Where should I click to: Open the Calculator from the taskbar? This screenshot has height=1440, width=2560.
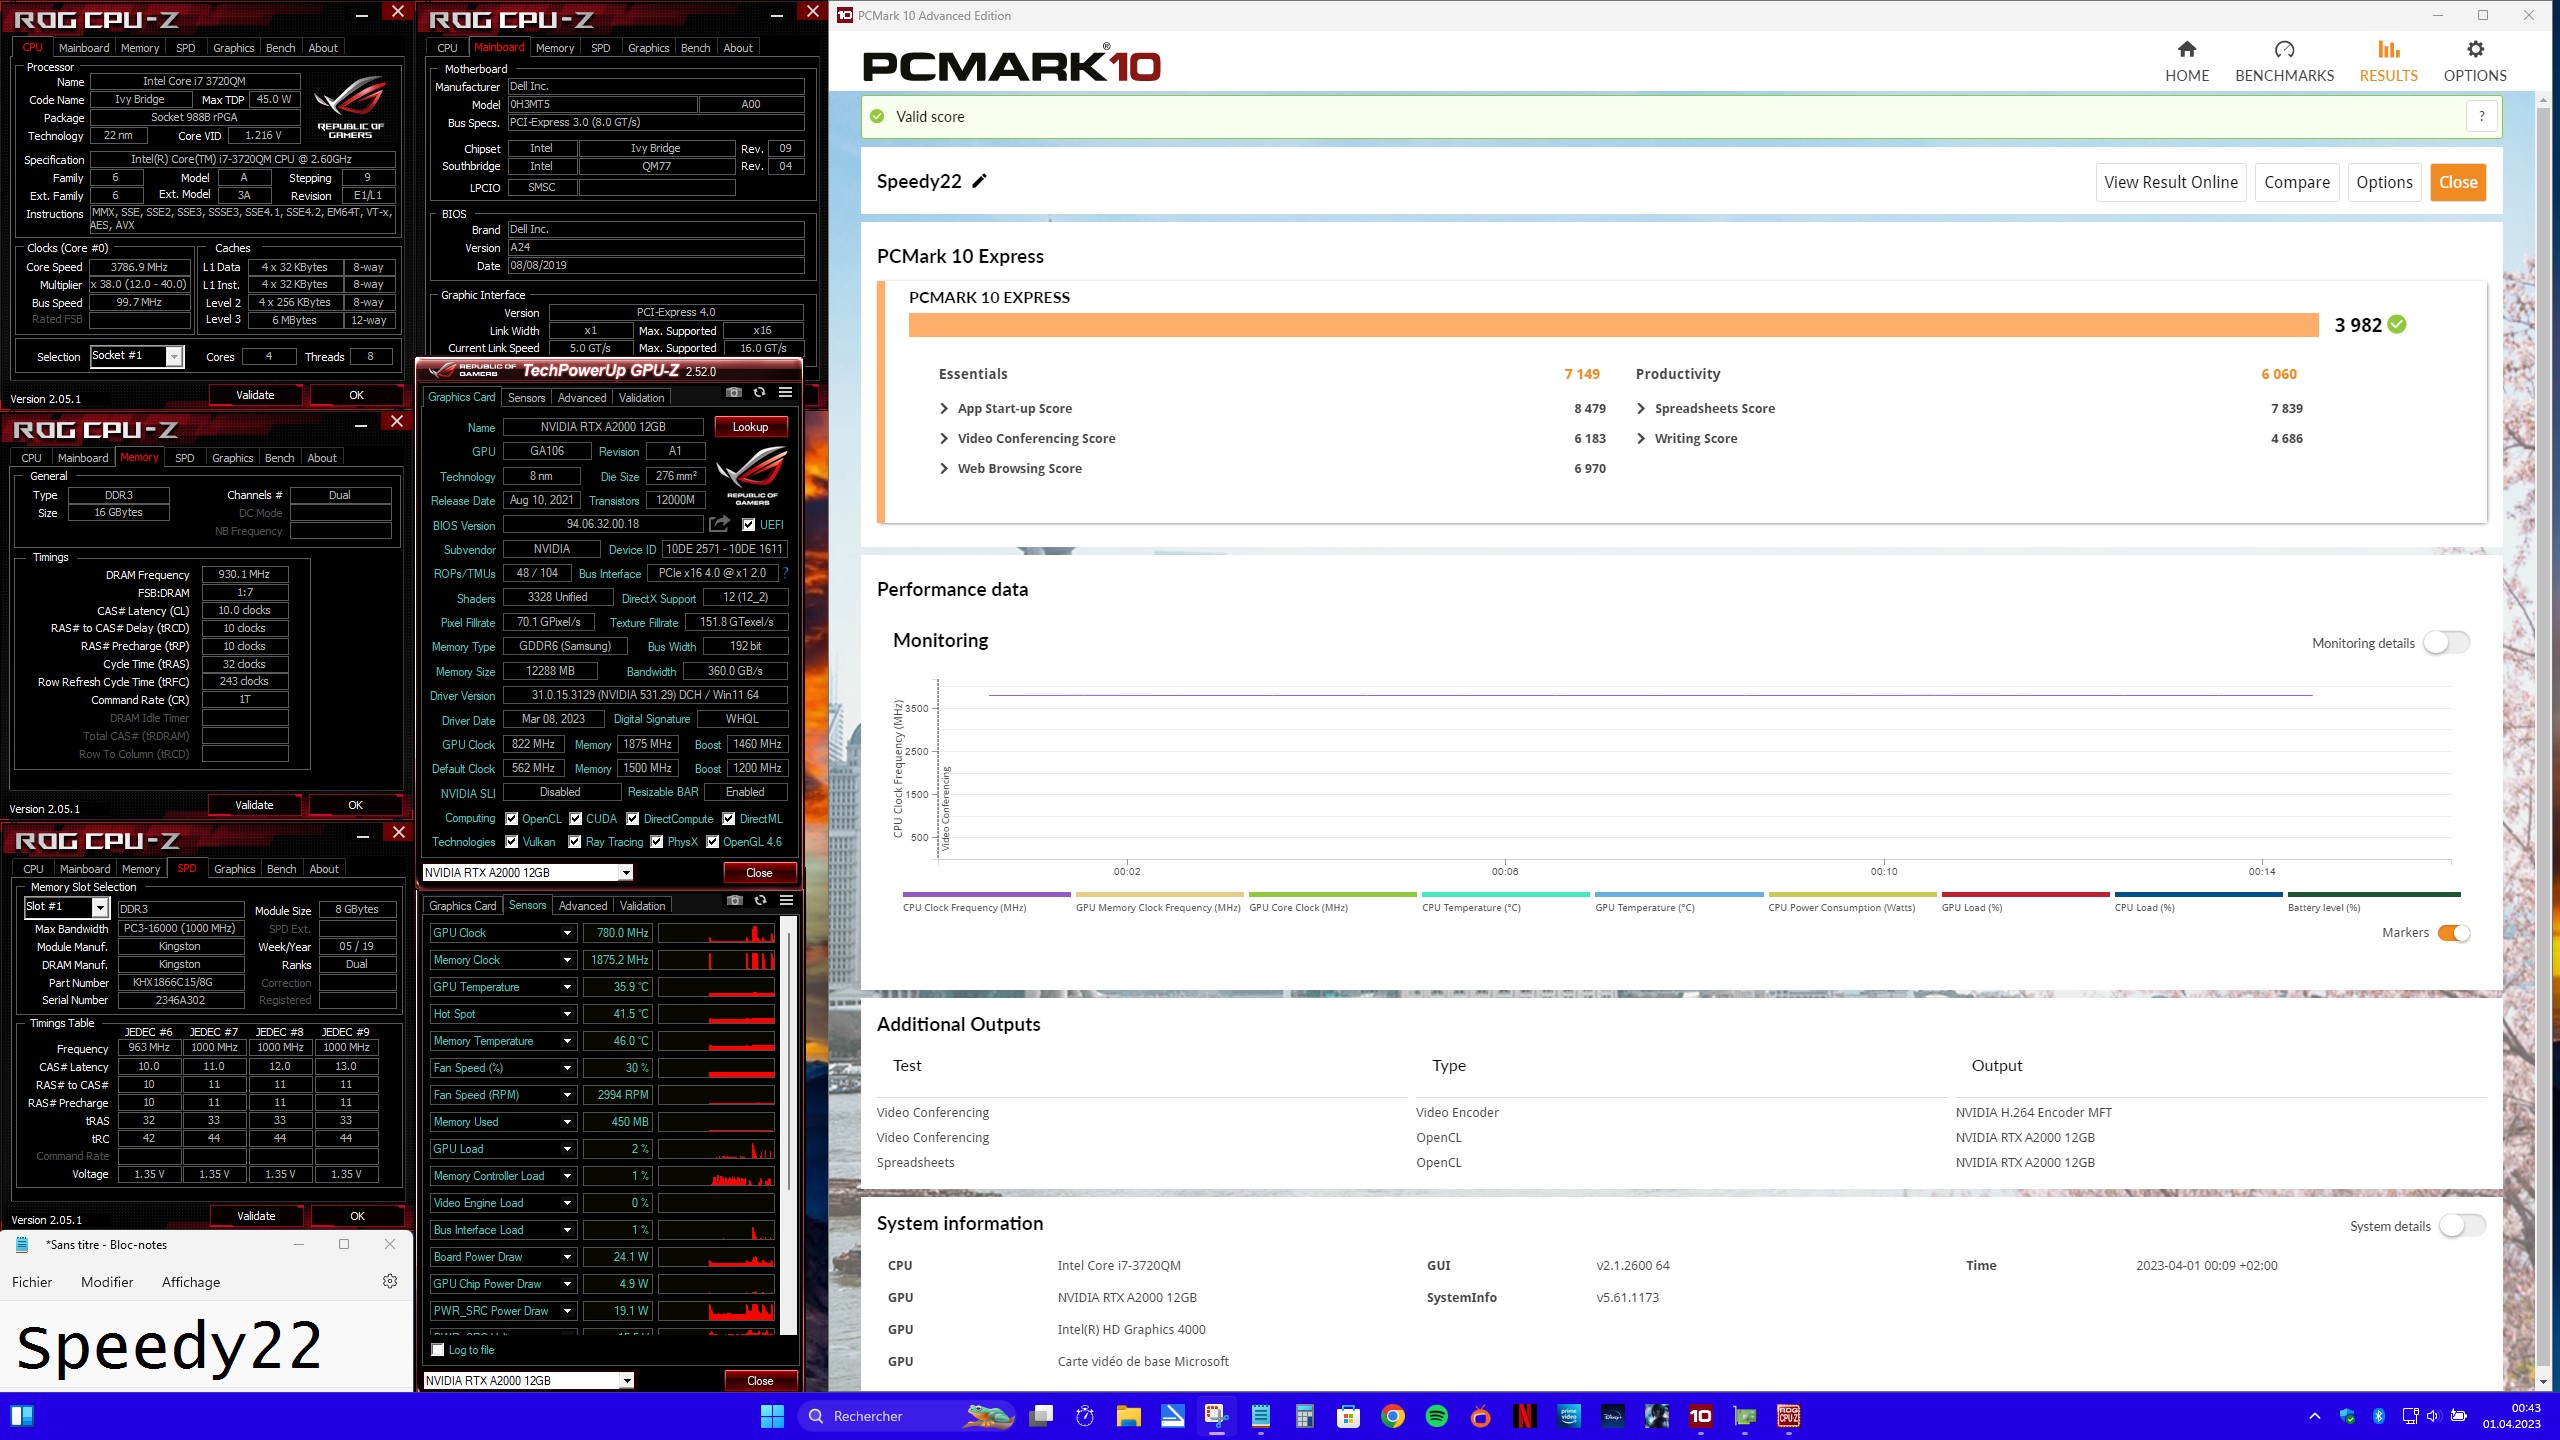[x=1305, y=1416]
